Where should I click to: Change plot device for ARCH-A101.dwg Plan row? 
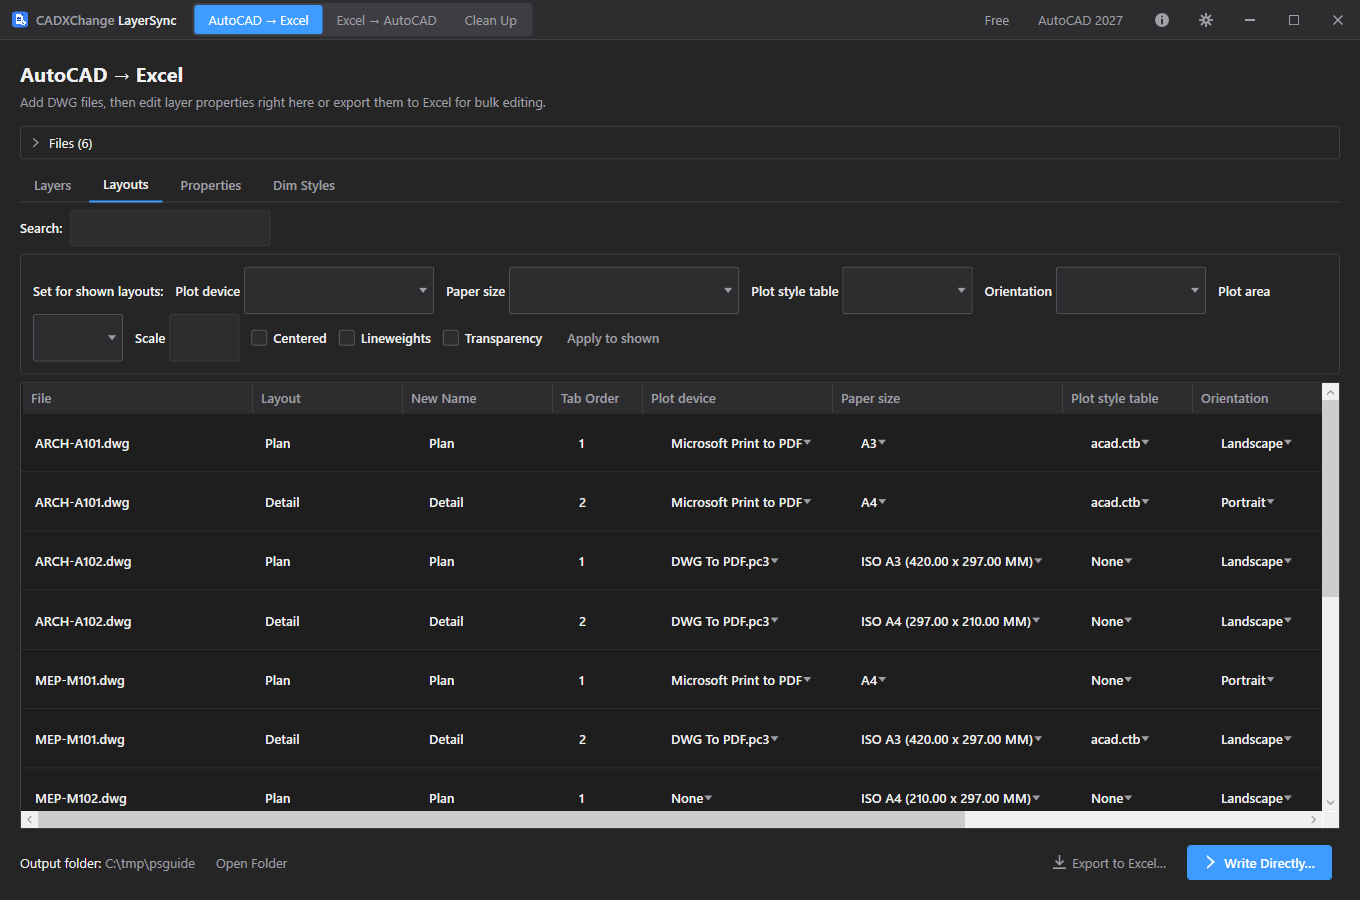coord(741,443)
